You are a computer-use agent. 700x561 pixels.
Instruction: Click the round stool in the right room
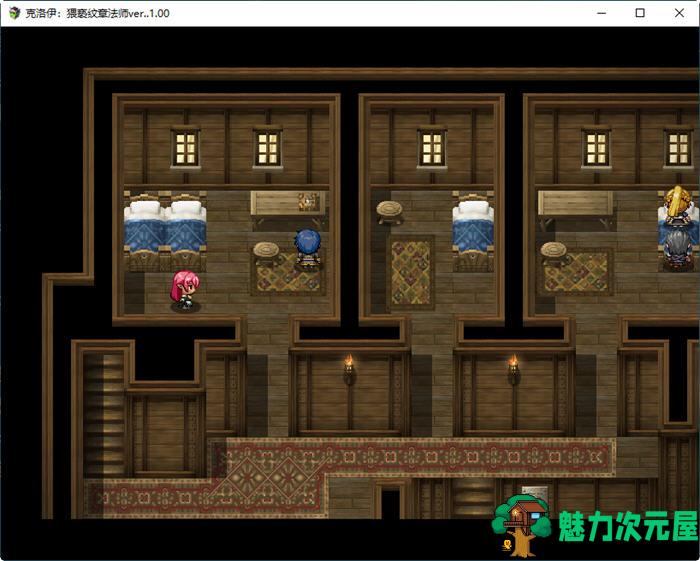coord(554,253)
